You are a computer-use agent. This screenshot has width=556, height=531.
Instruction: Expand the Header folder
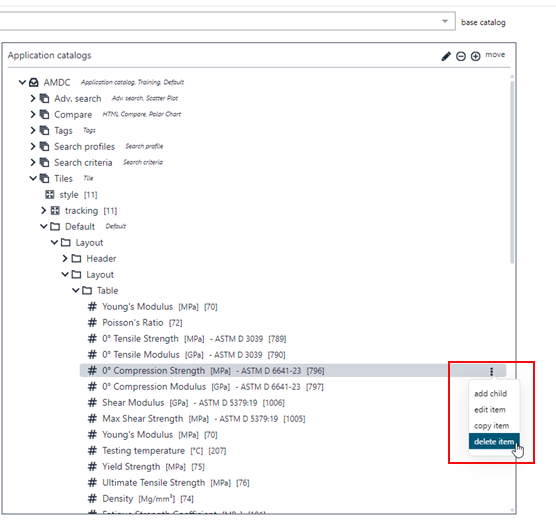(x=65, y=258)
